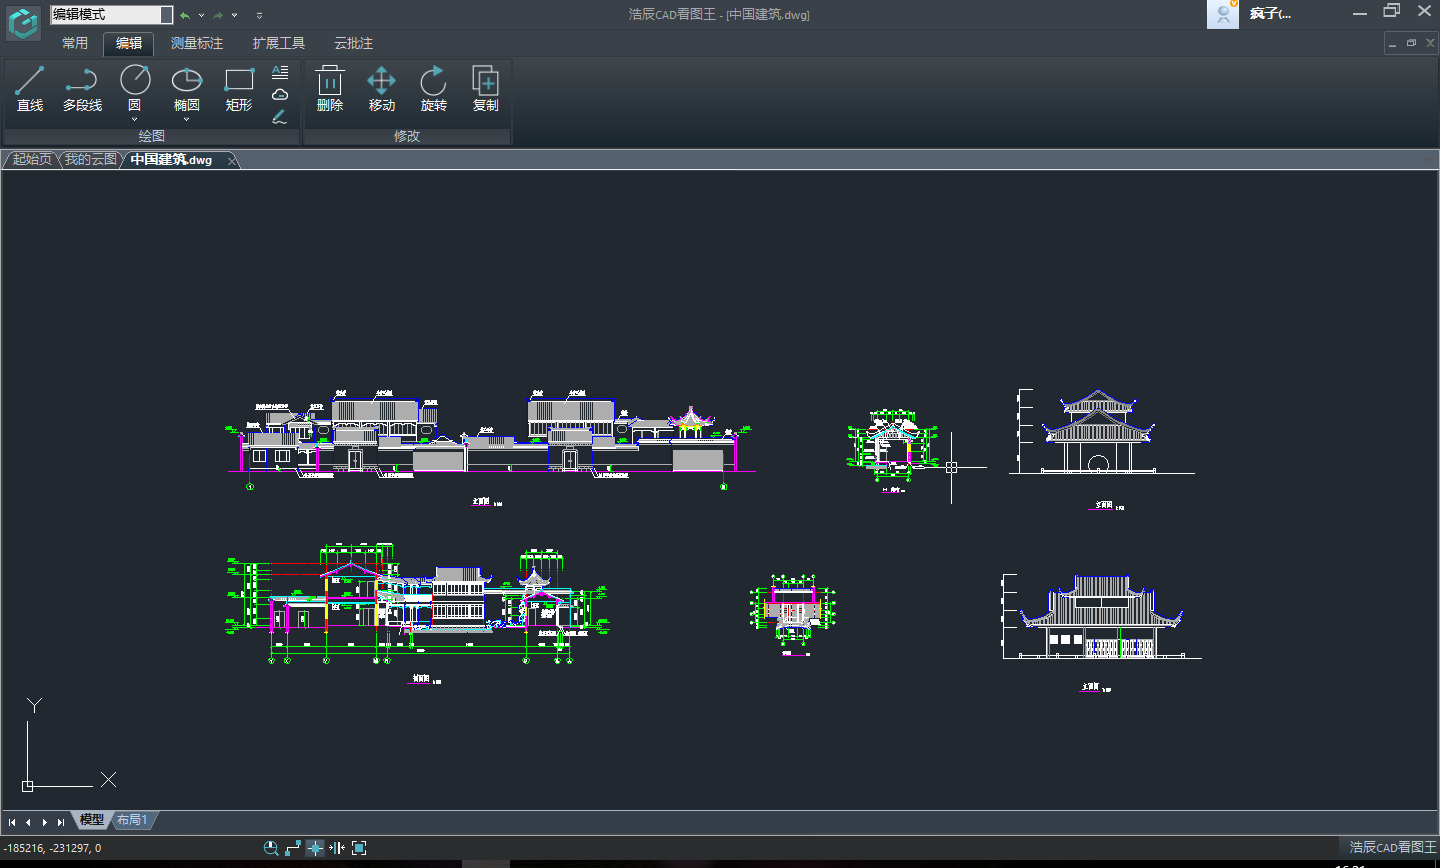The height and width of the screenshot is (868, 1440).
Task: Open the 常用 ribbon tab
Action: (75, 43)
